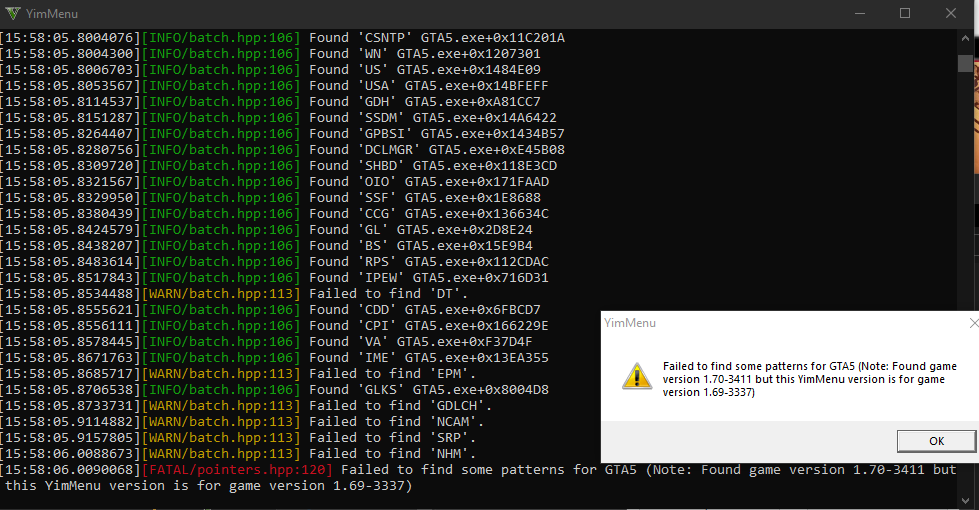Click the warning Failed to find 'GDLCH'

pyautogui.click(x=246, y=406)
